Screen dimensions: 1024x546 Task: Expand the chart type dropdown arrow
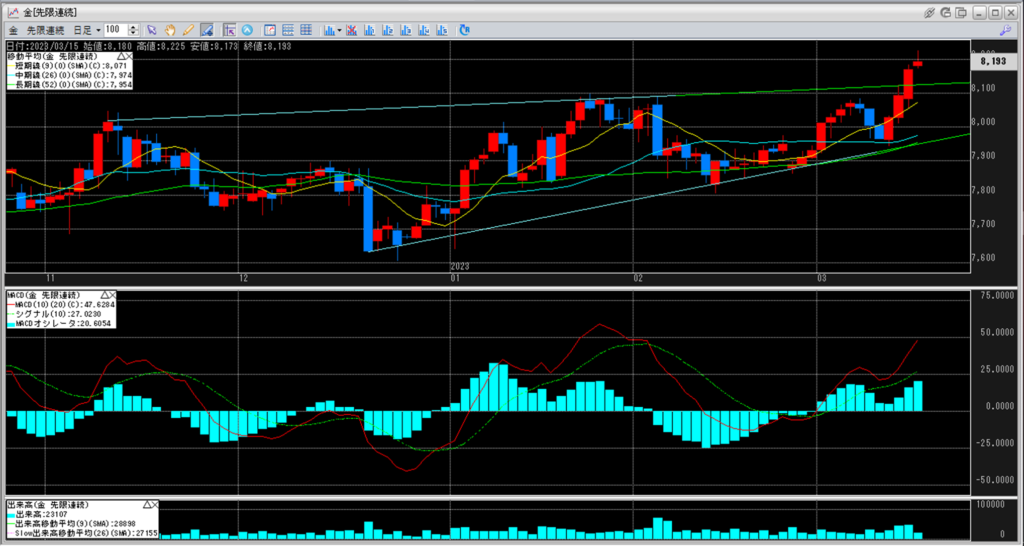[338, 30]
